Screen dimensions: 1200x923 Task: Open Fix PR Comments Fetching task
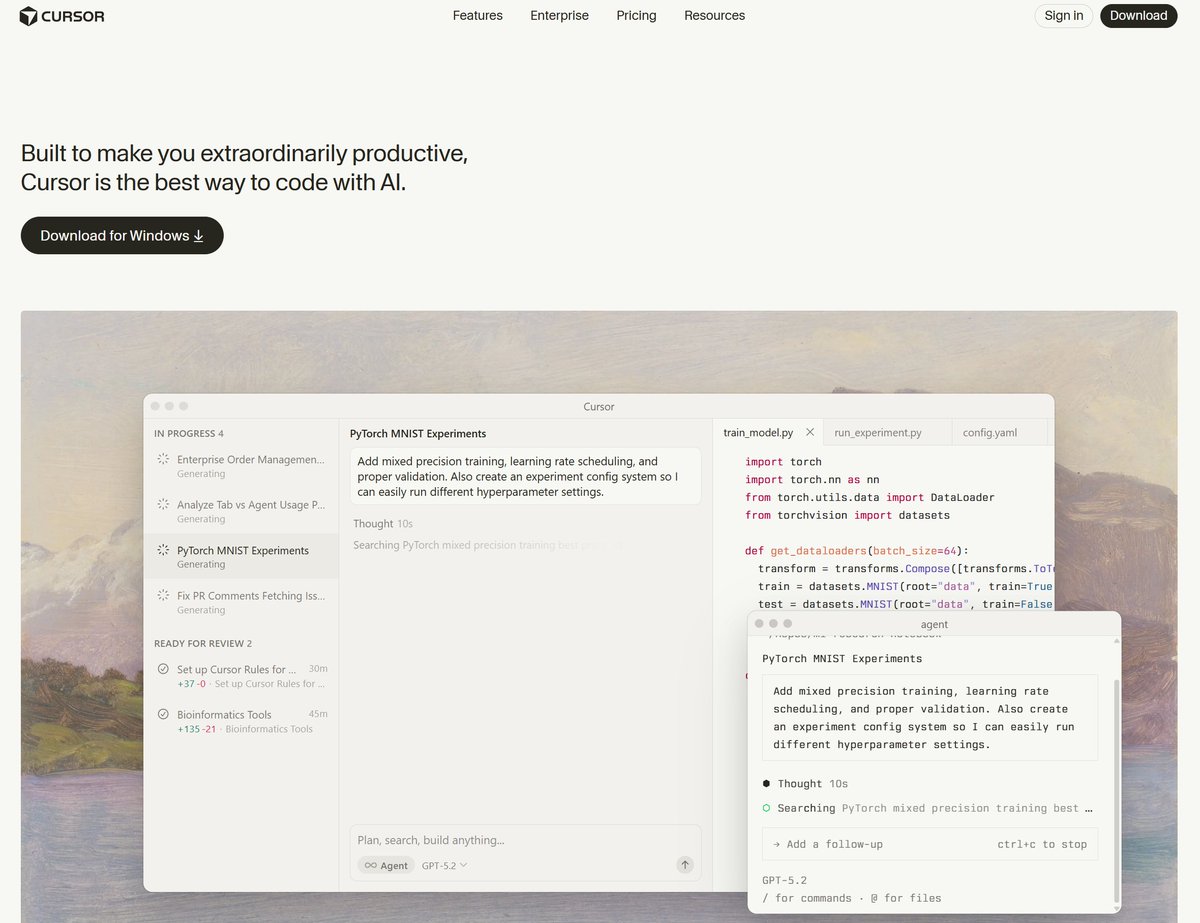241,602
